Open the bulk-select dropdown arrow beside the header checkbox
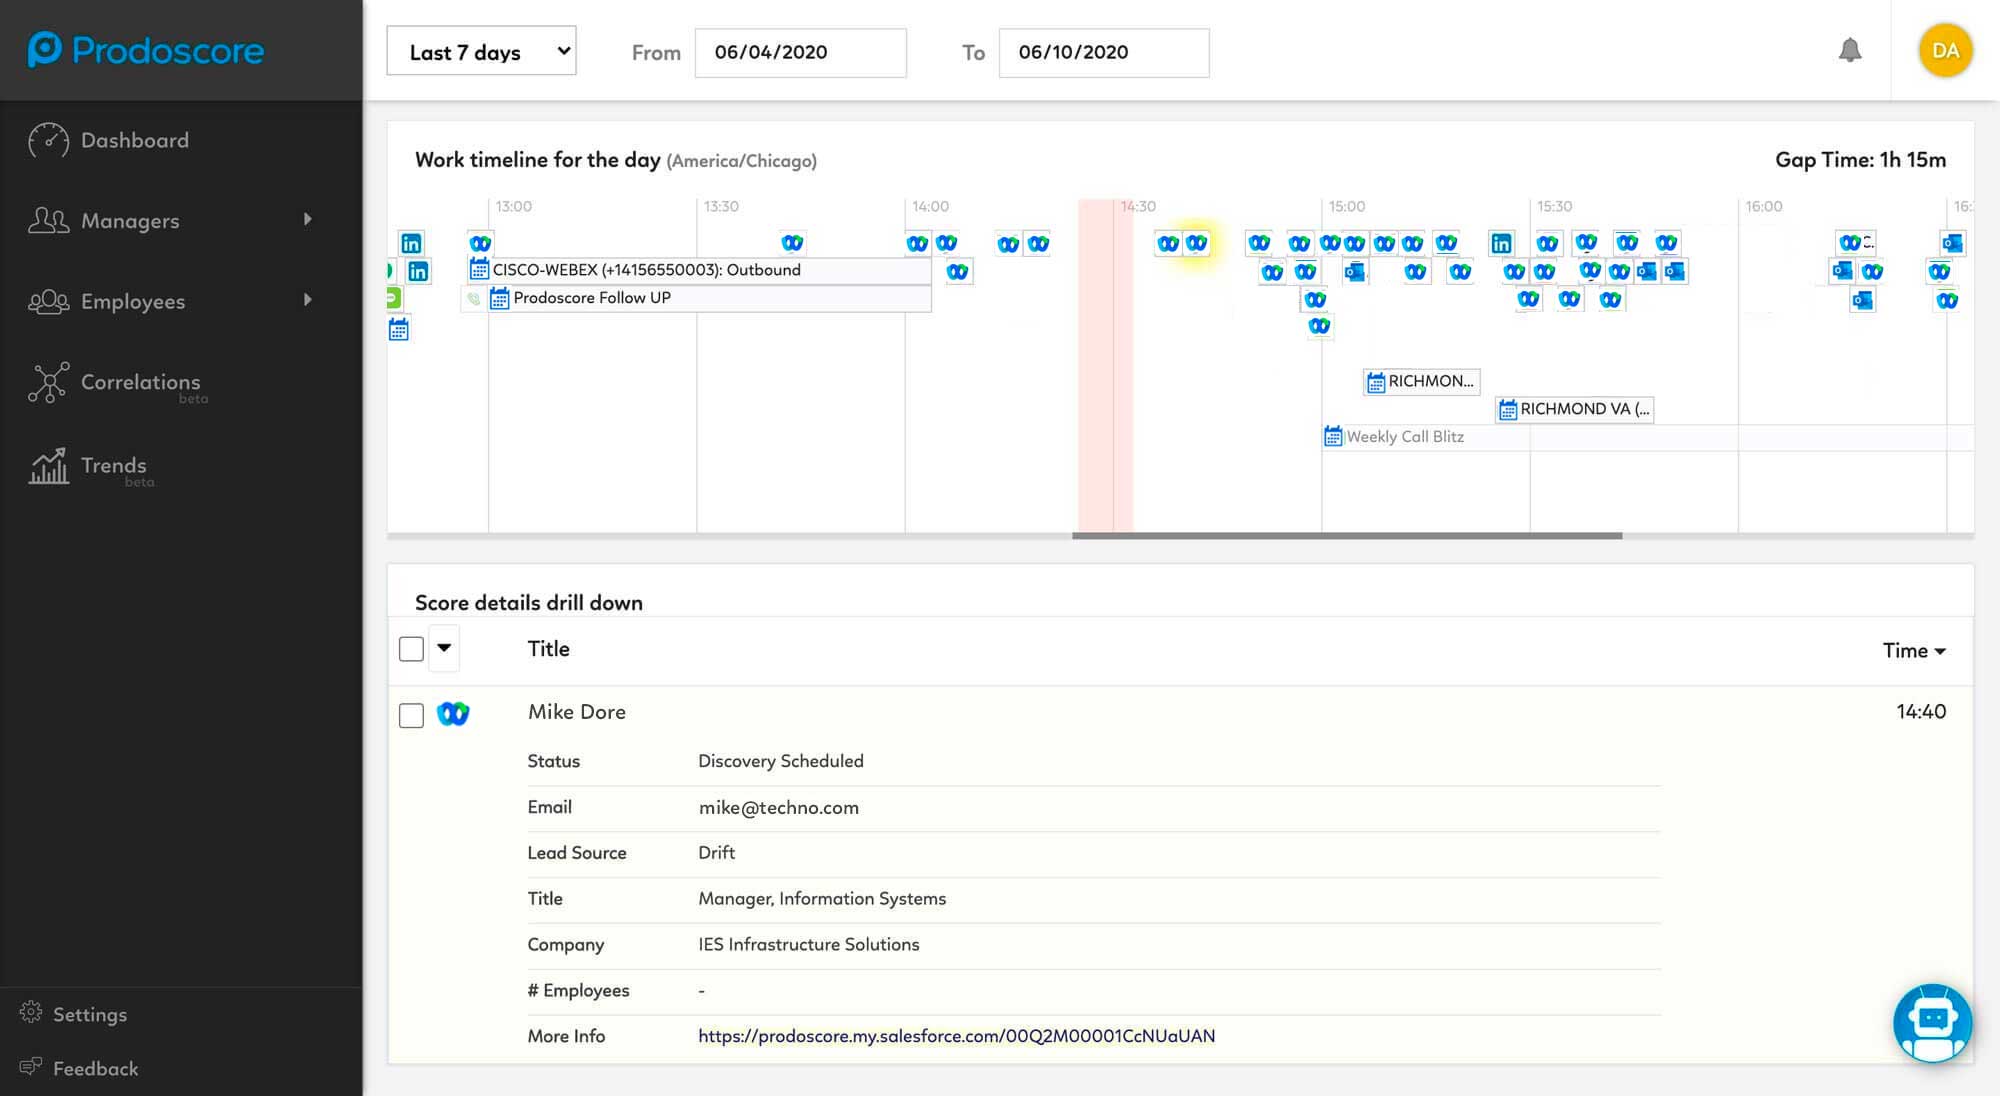 click(x=444, y=647)
